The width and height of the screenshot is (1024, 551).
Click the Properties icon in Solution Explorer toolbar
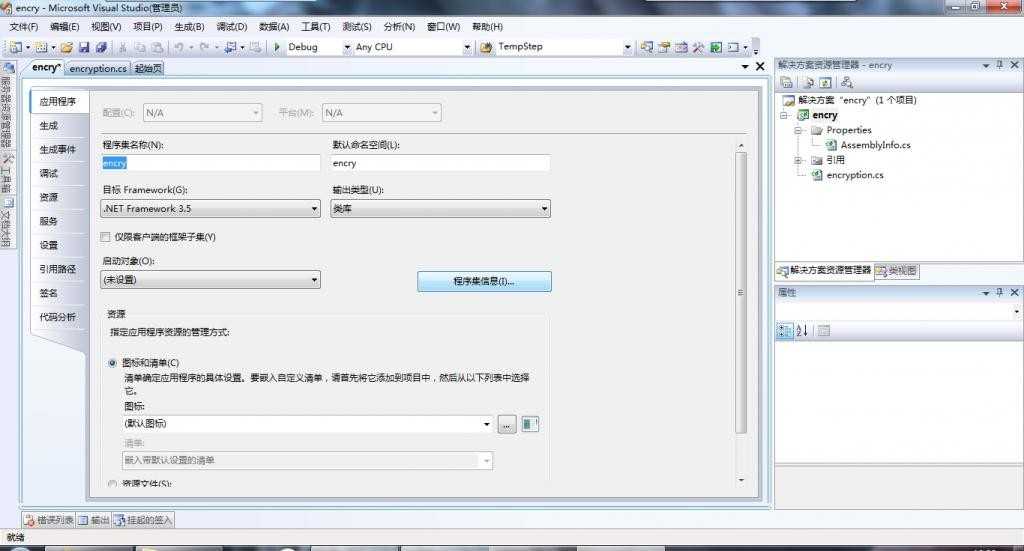point(787,82)
